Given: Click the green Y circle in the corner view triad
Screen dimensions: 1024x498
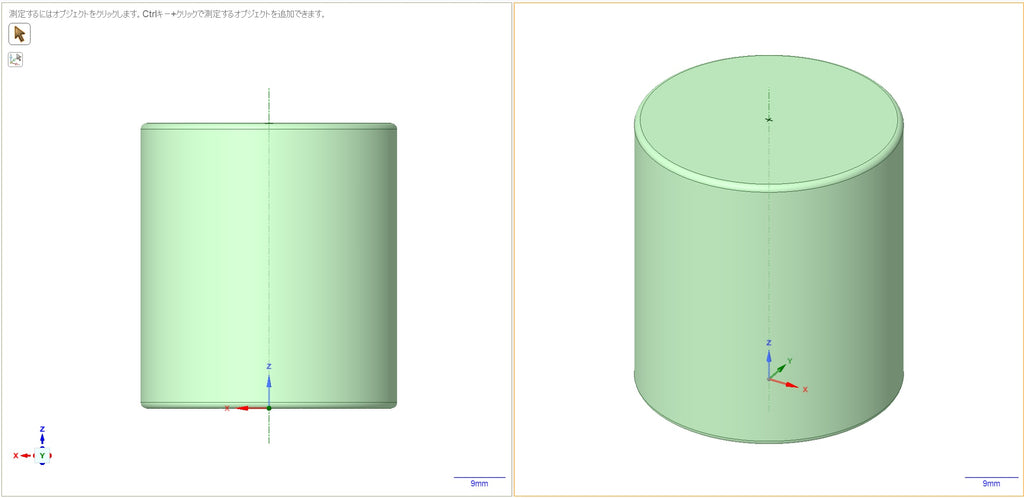Looking at the screenshot, I should [x=42, y=456].
